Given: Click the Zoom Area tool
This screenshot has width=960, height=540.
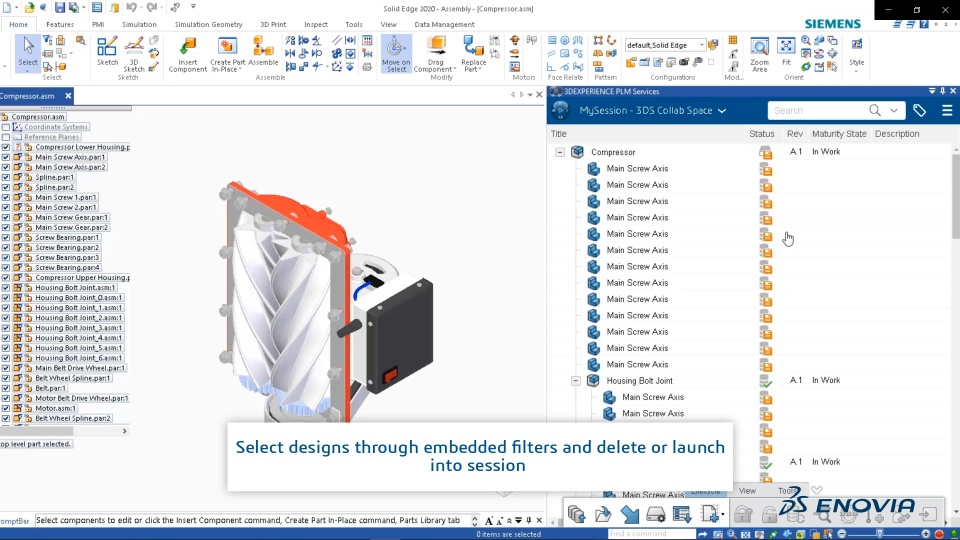Looking at the screenshot, I should (x=759, y=54).
